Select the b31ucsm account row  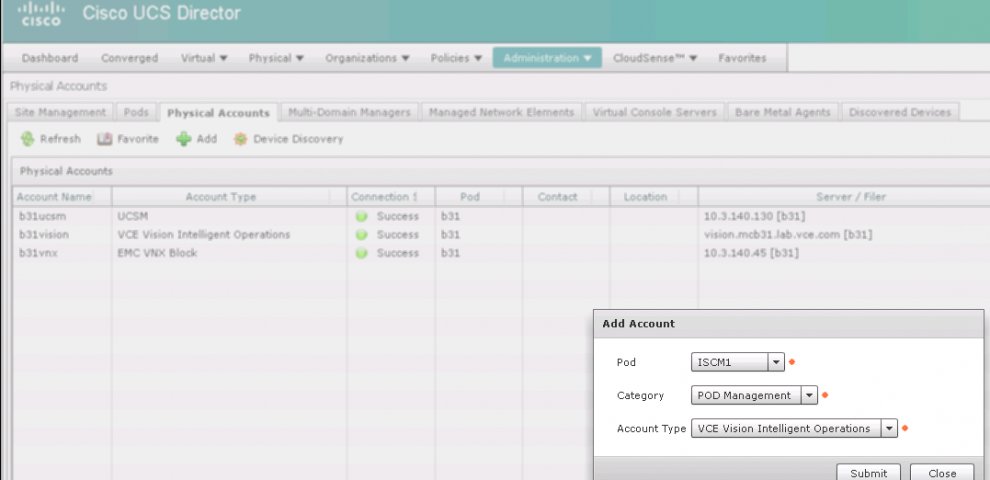[501, 217]
